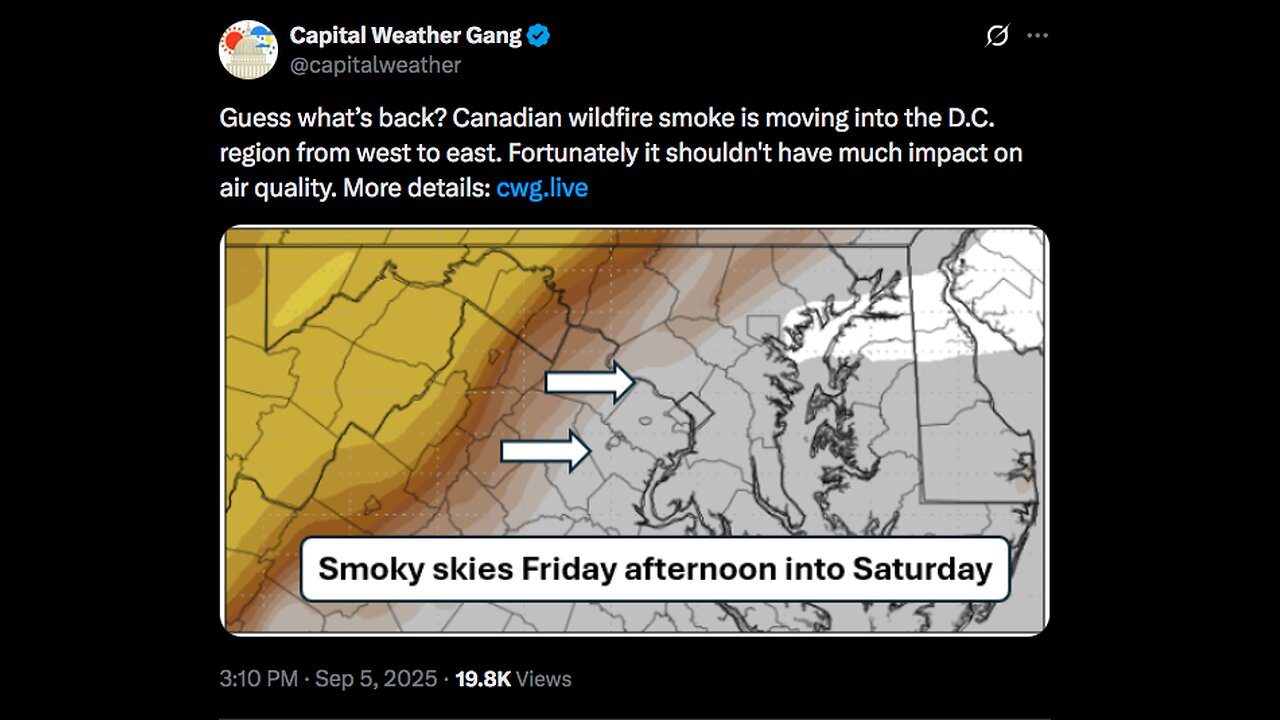Click the upper white arrow on map
1280x720 pixels.
pos(590,381)
